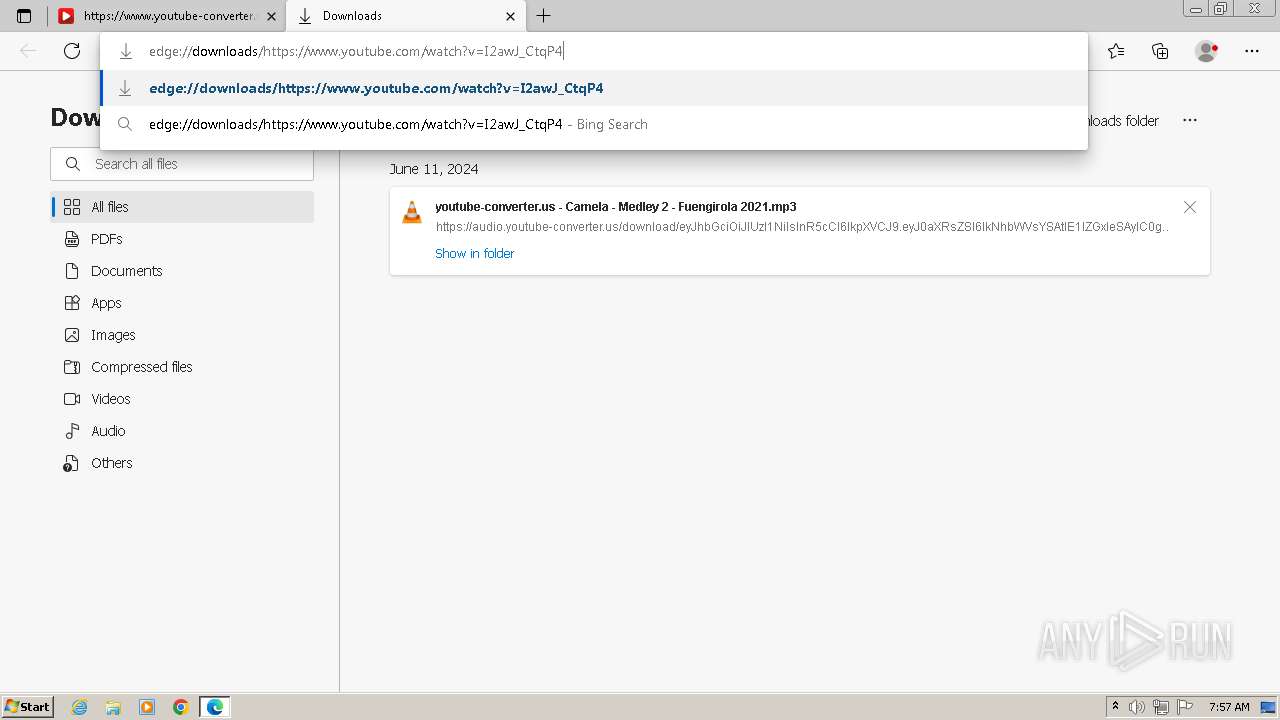Open downloads page more options menu
1280x720 pixels.
pos(1190,120)
